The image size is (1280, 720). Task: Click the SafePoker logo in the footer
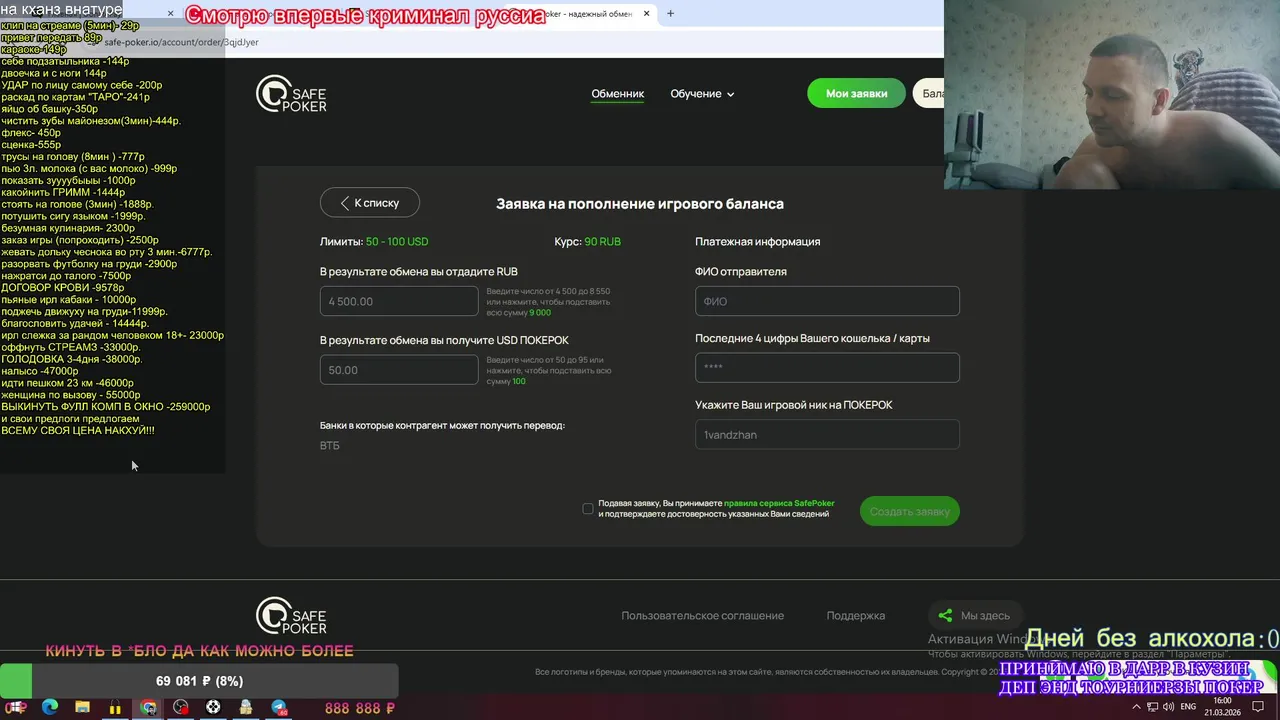[x=291, y=616]
